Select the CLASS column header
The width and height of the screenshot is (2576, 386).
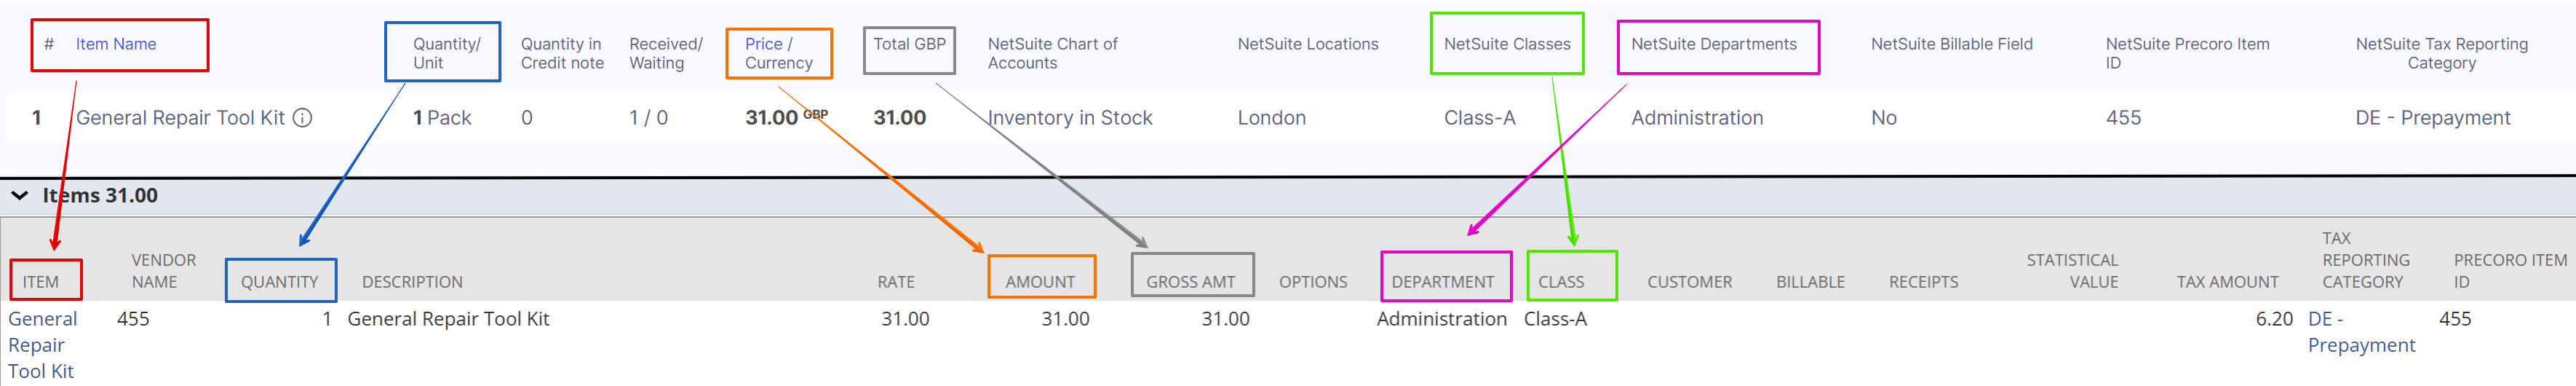click(x=1561, y=282)
